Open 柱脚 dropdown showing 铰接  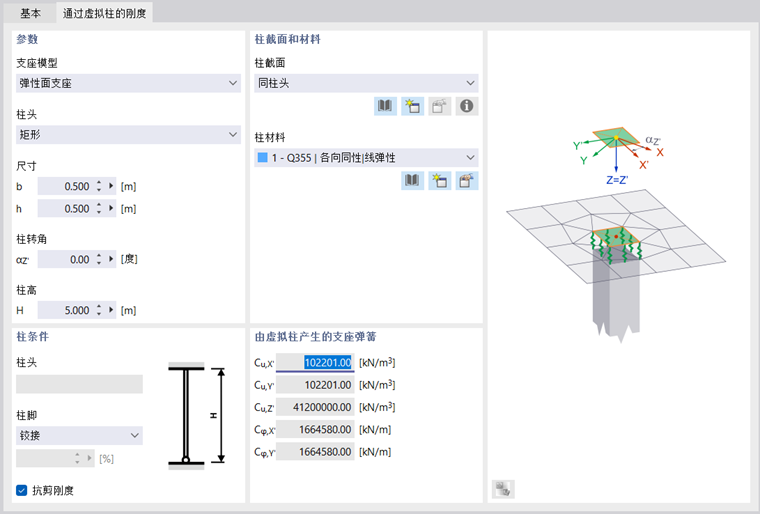click(79, 435)
